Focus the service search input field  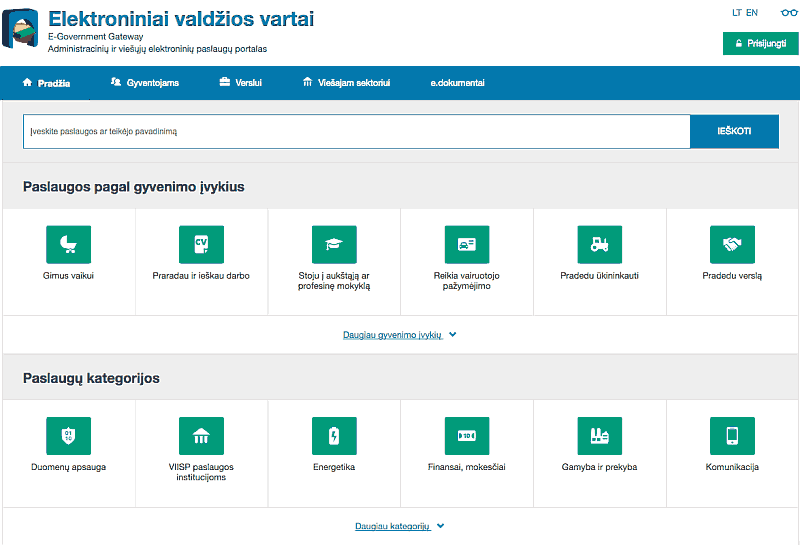[357, 131]
